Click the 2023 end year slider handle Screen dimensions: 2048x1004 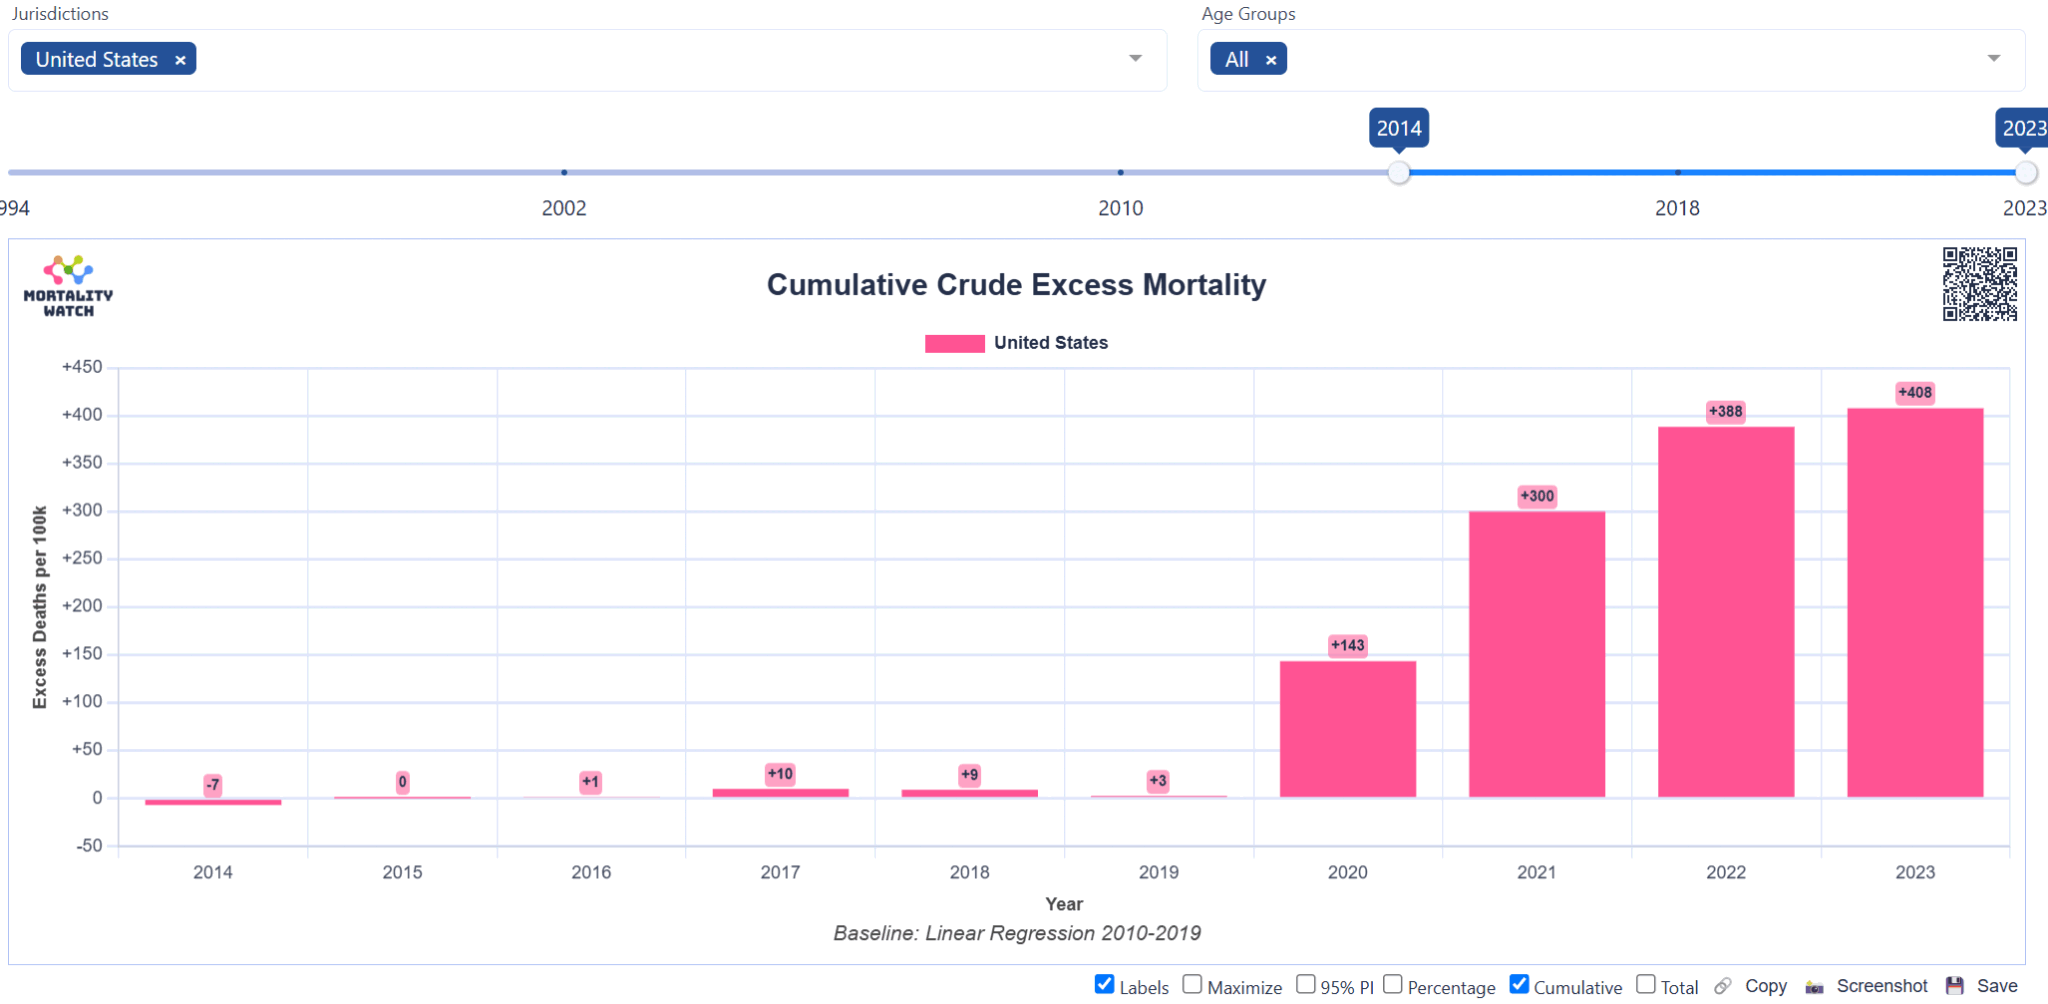click(x=2026, y=173)
